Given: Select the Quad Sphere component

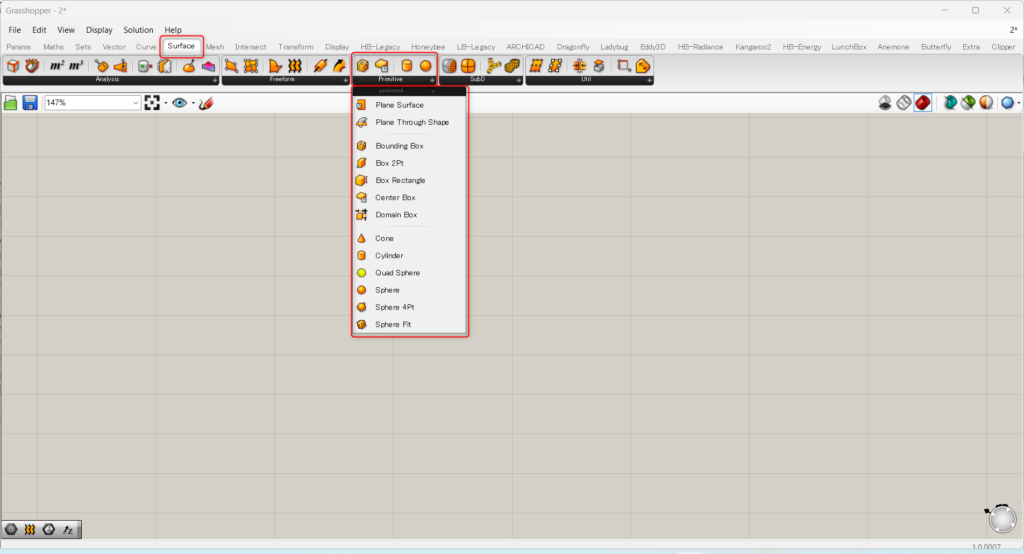Looking at the screenshot, I should pos(397,273).
